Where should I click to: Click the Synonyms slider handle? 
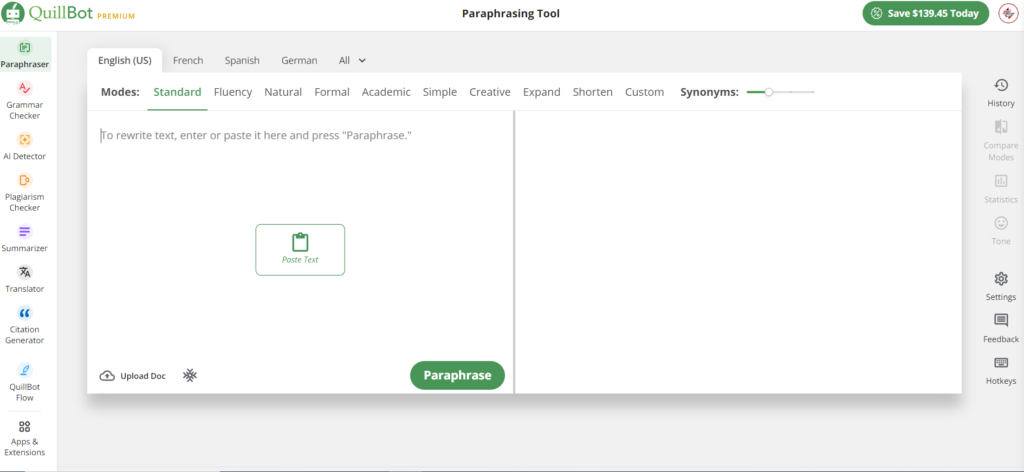pyautogui.click(x=769, y=92)
